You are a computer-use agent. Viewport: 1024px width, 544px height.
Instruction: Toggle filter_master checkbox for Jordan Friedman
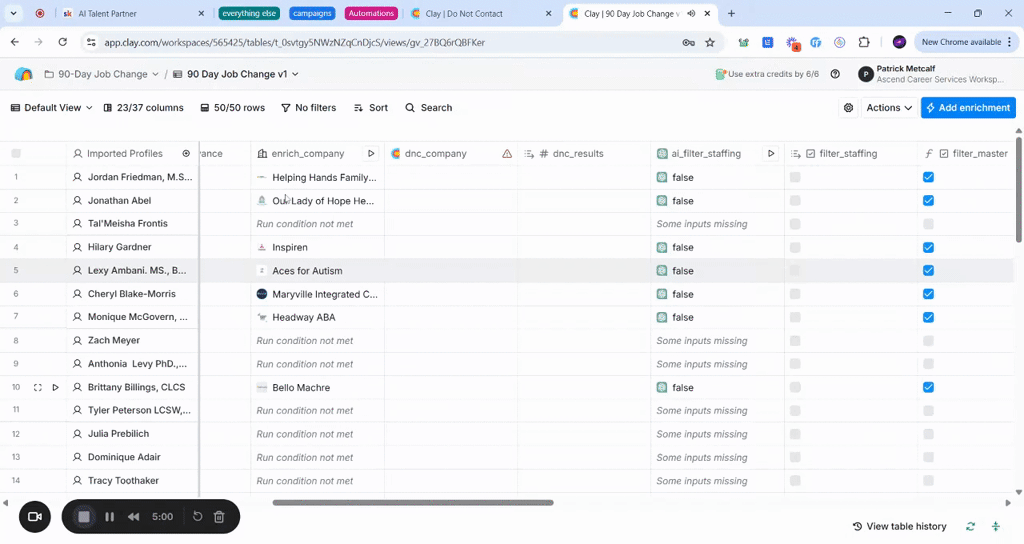point(928,177)
